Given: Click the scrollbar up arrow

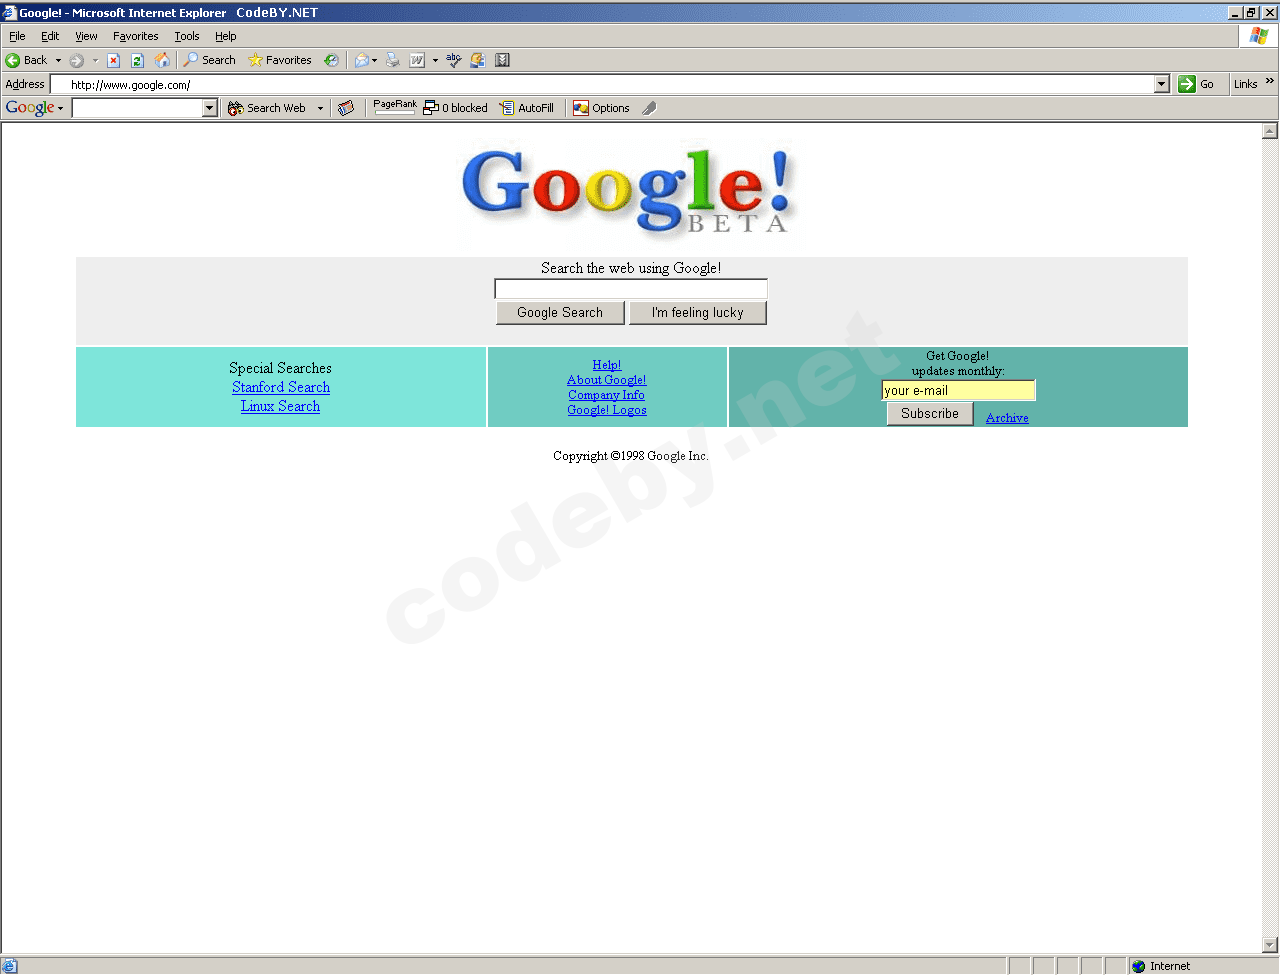Looking at the screenshot, I should tap(1270, 131).
